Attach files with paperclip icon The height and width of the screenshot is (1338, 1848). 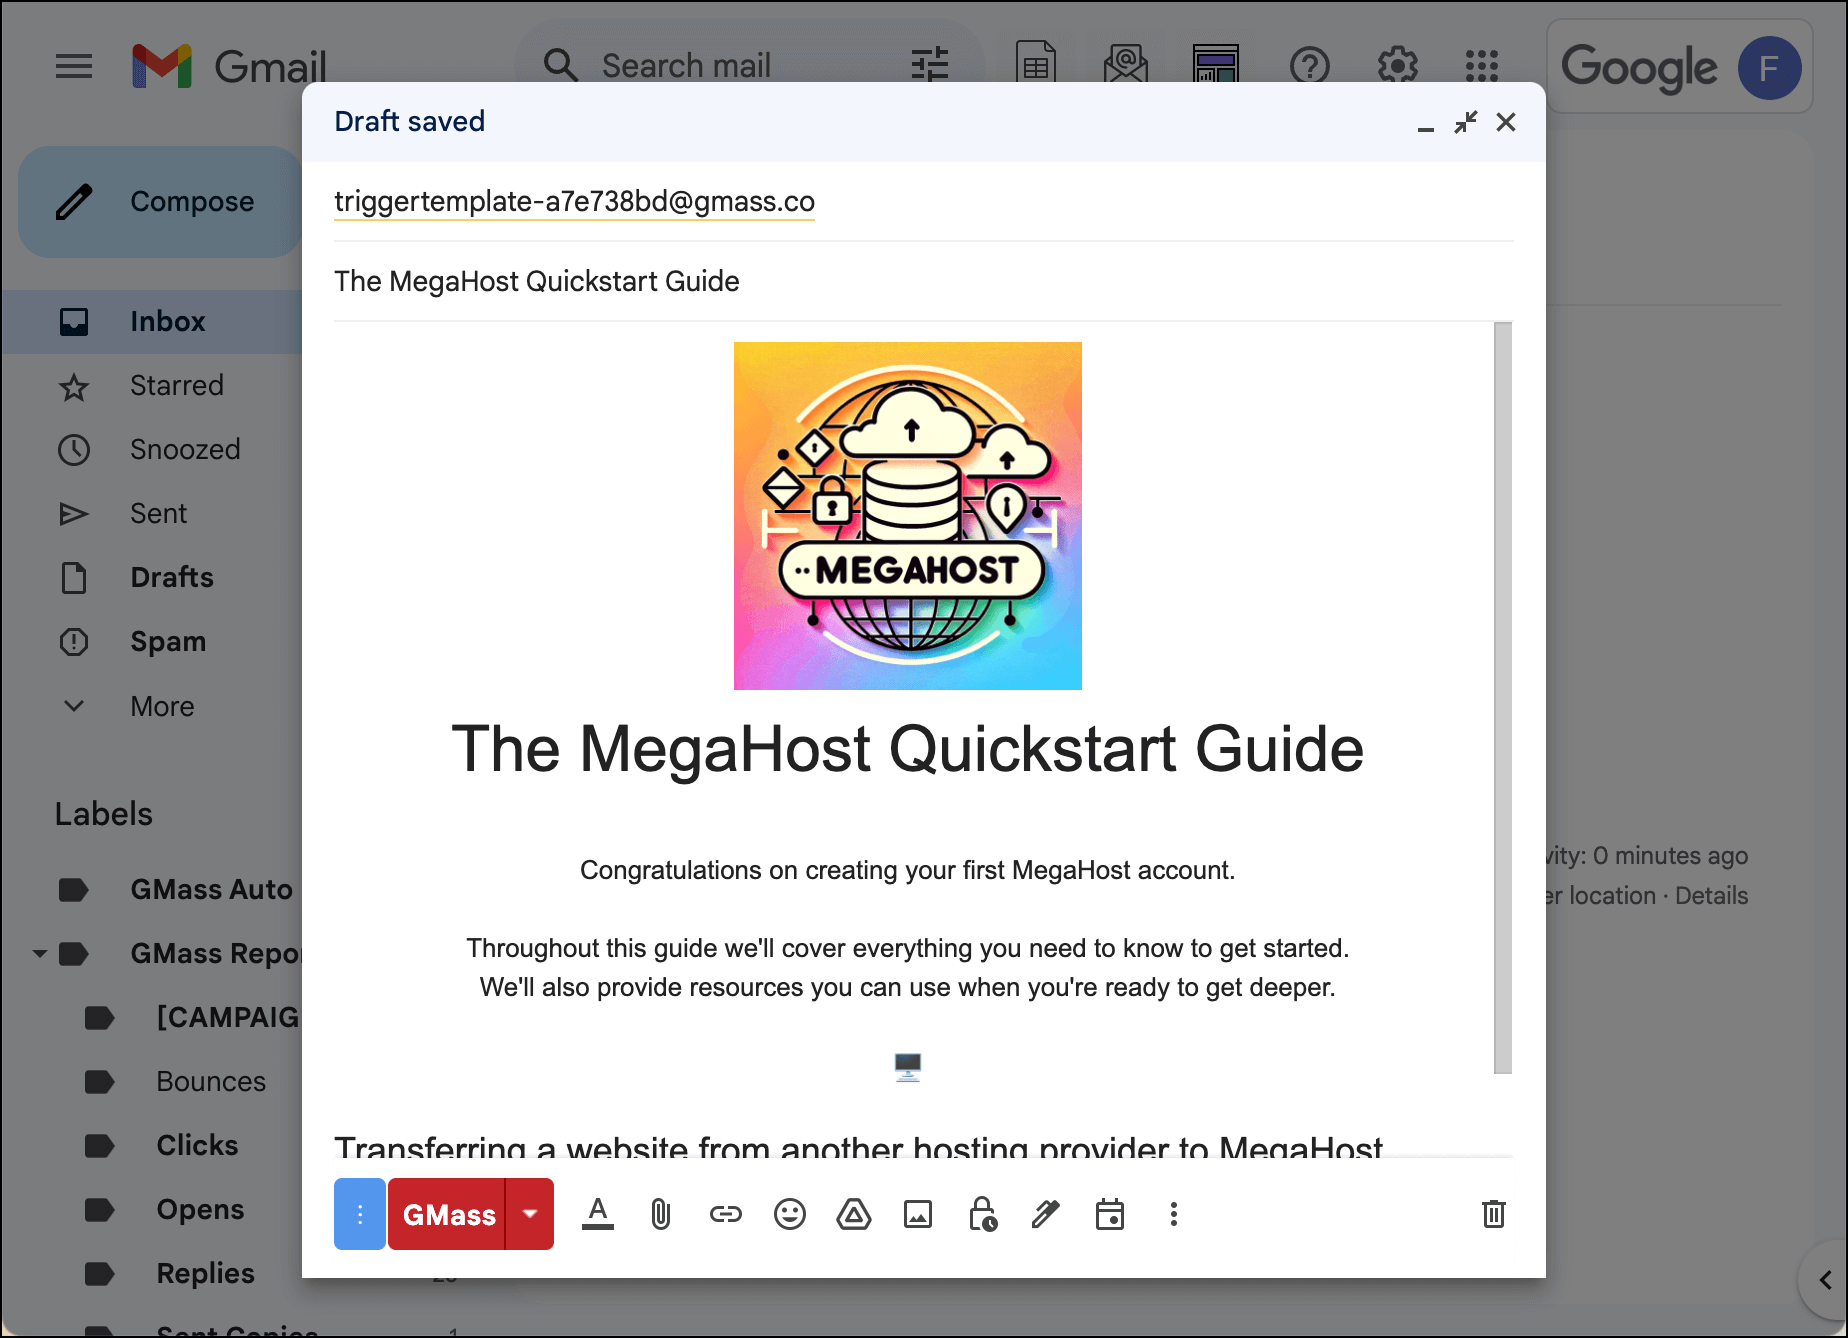click(x=661, y=1214)
